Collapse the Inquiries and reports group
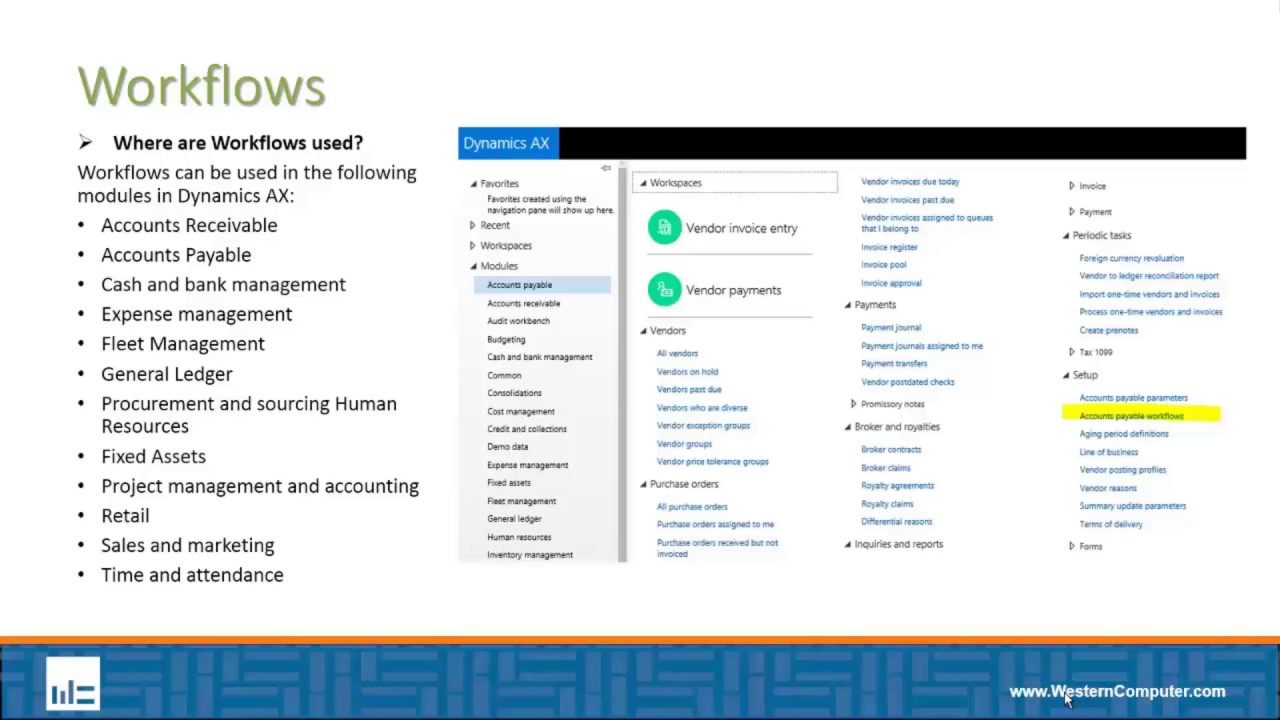The width and height of the screenshot is (1280, 720). point(847,545)
